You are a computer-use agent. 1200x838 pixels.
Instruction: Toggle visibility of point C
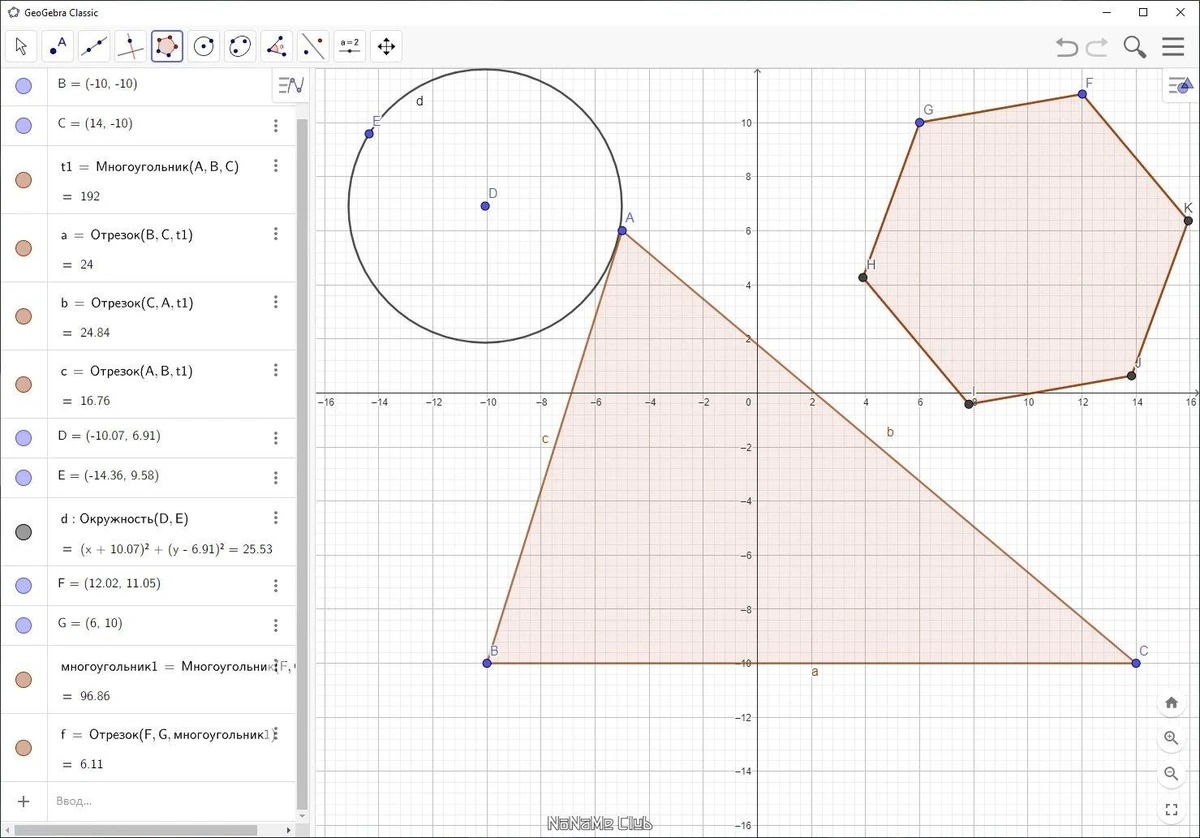click(x=24, y=125)
